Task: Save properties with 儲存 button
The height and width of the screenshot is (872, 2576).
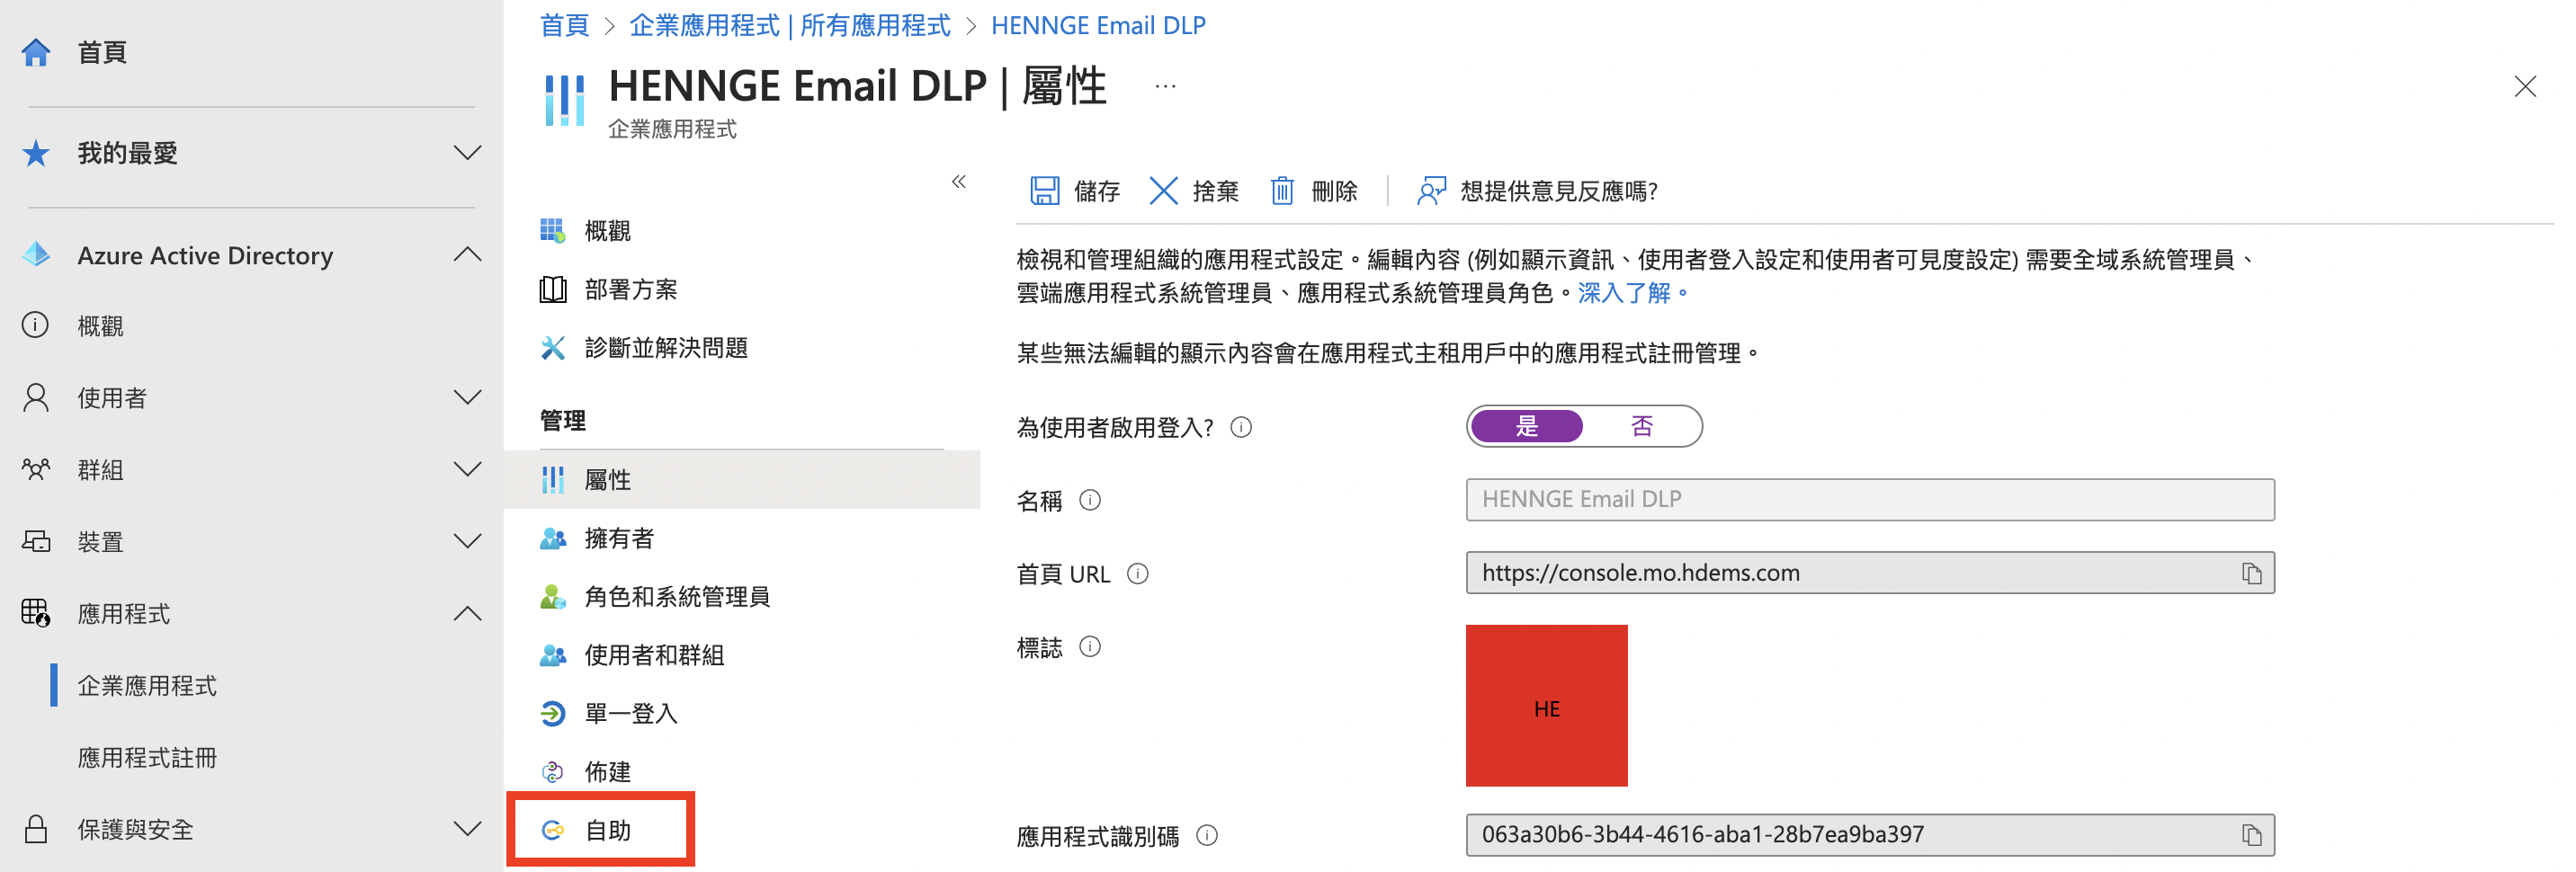Action: (1075, 191)
